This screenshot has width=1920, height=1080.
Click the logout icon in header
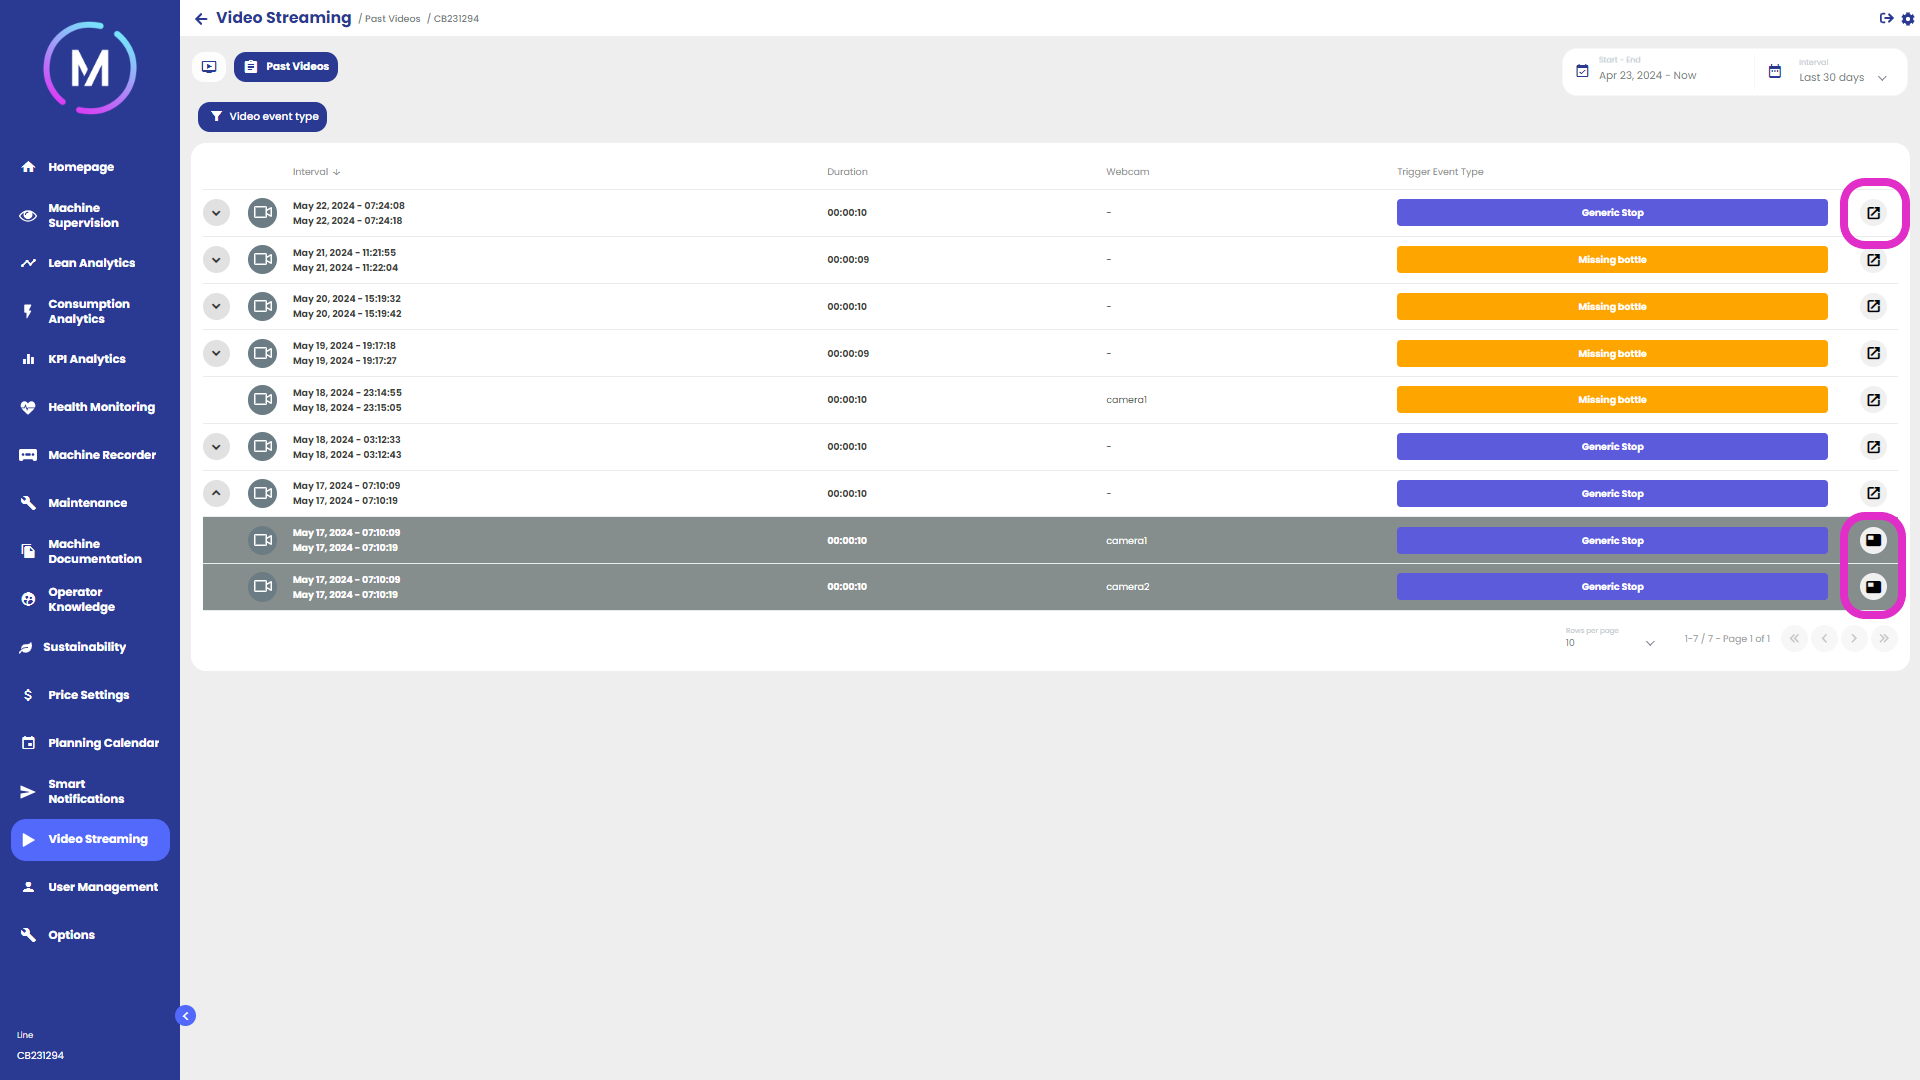pyautogui.click(x=1886, y=19)
